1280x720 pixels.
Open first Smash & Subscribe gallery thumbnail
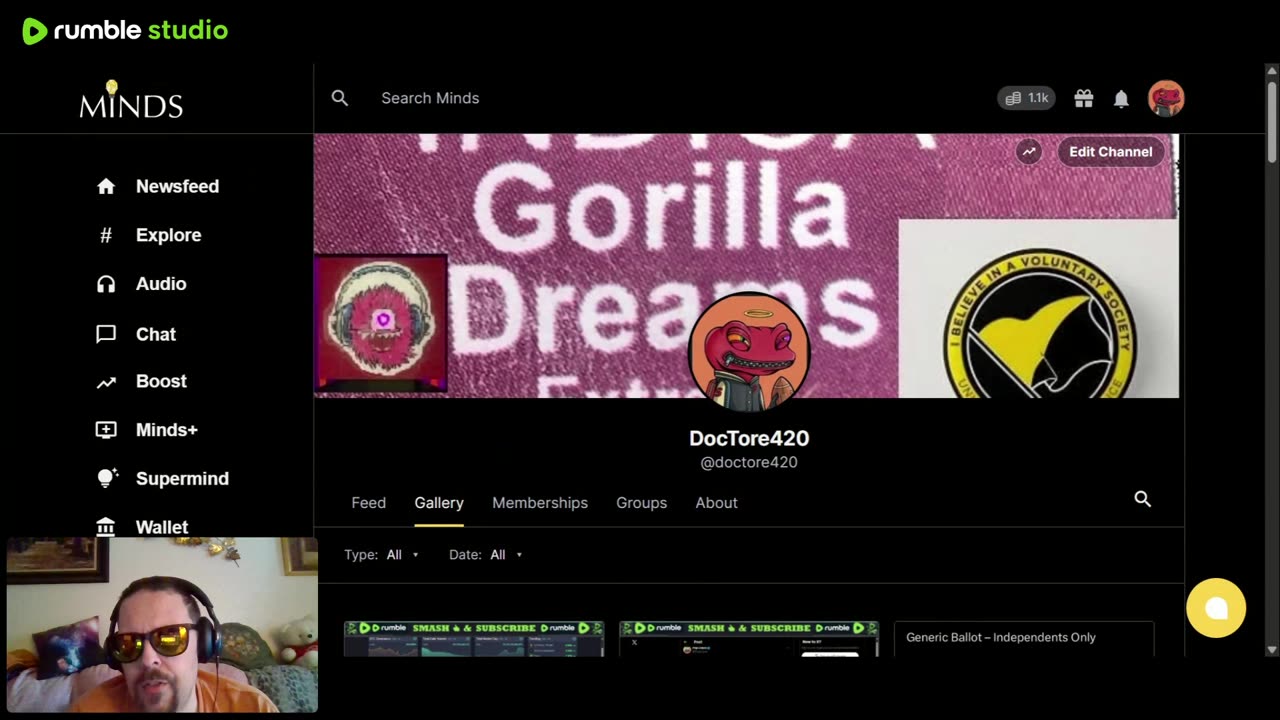[x=474, y=639]
